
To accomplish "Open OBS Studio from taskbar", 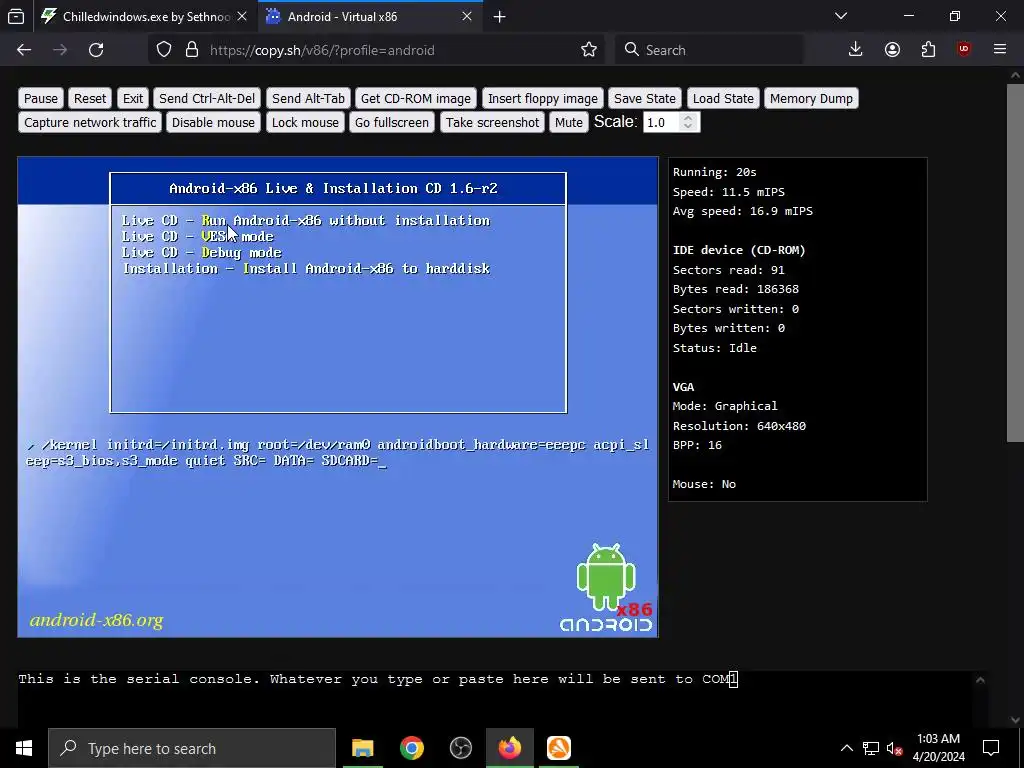I will click(x=460, y=748).
